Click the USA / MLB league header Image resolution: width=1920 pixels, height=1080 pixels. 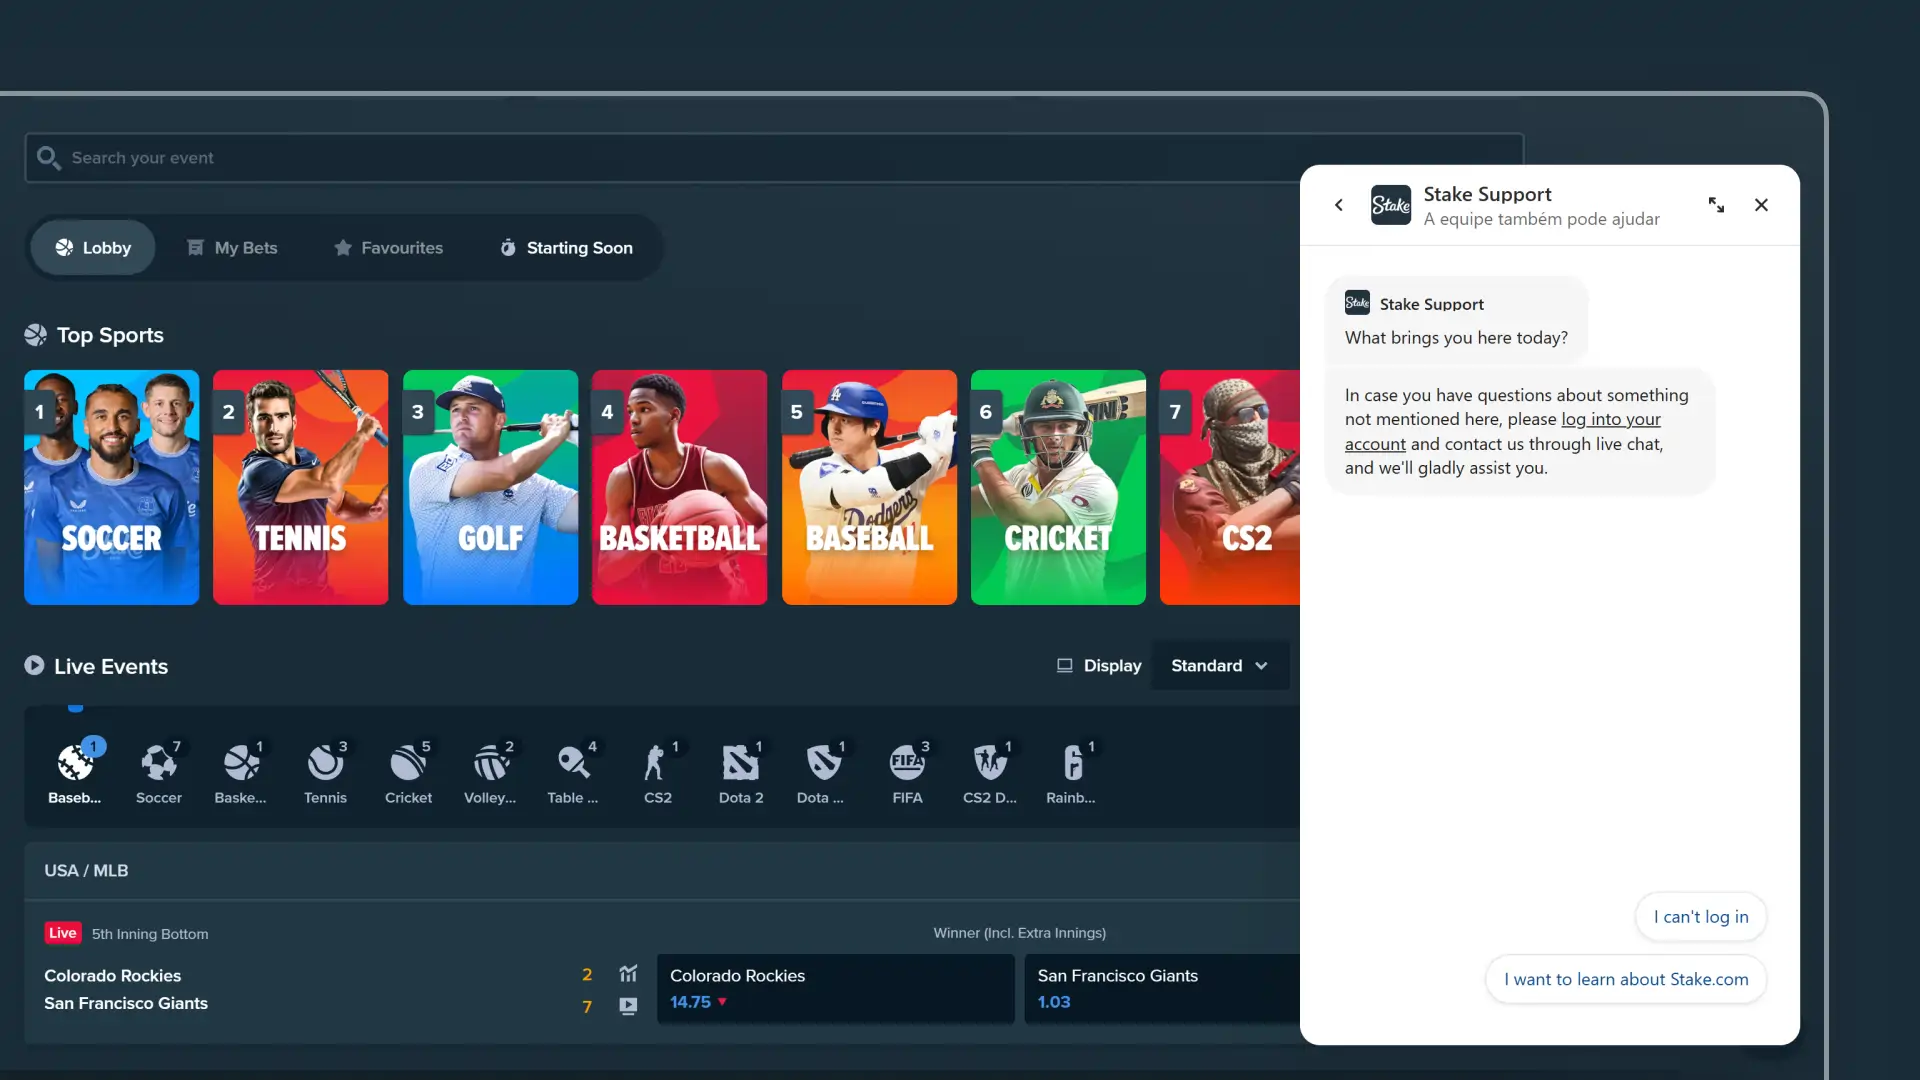(x=86, y=871)
